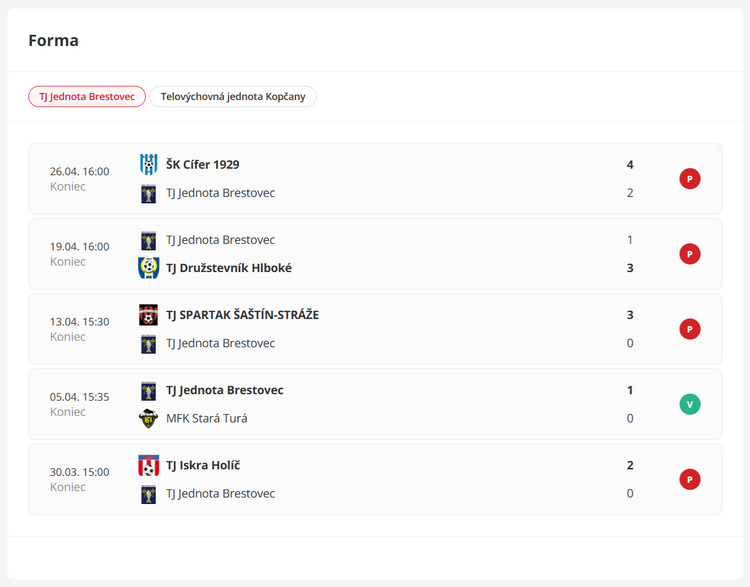Open TJ Družstevník Hlboké team link
This screenshot has height=587, width=750.
click(x=229, y=268)
